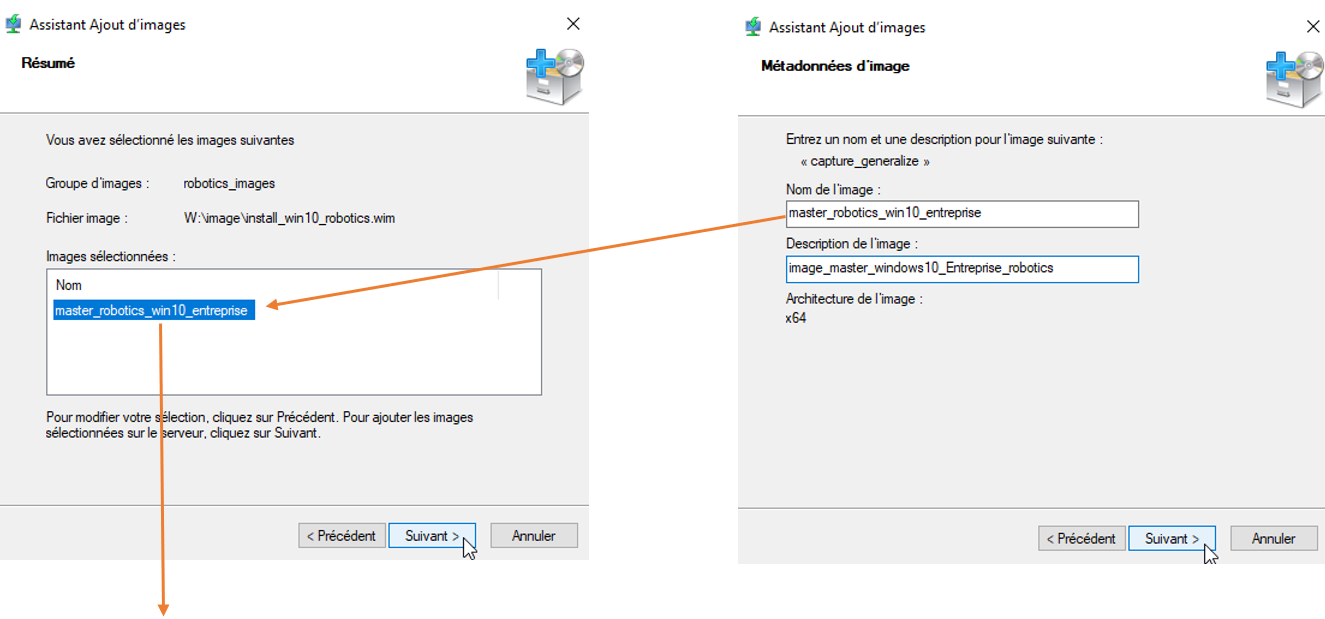Cancel the Métadonnées wizard with Annuler
Image resolution: width=1325 pixels, height=619 pixels.
pos(1274,538)
